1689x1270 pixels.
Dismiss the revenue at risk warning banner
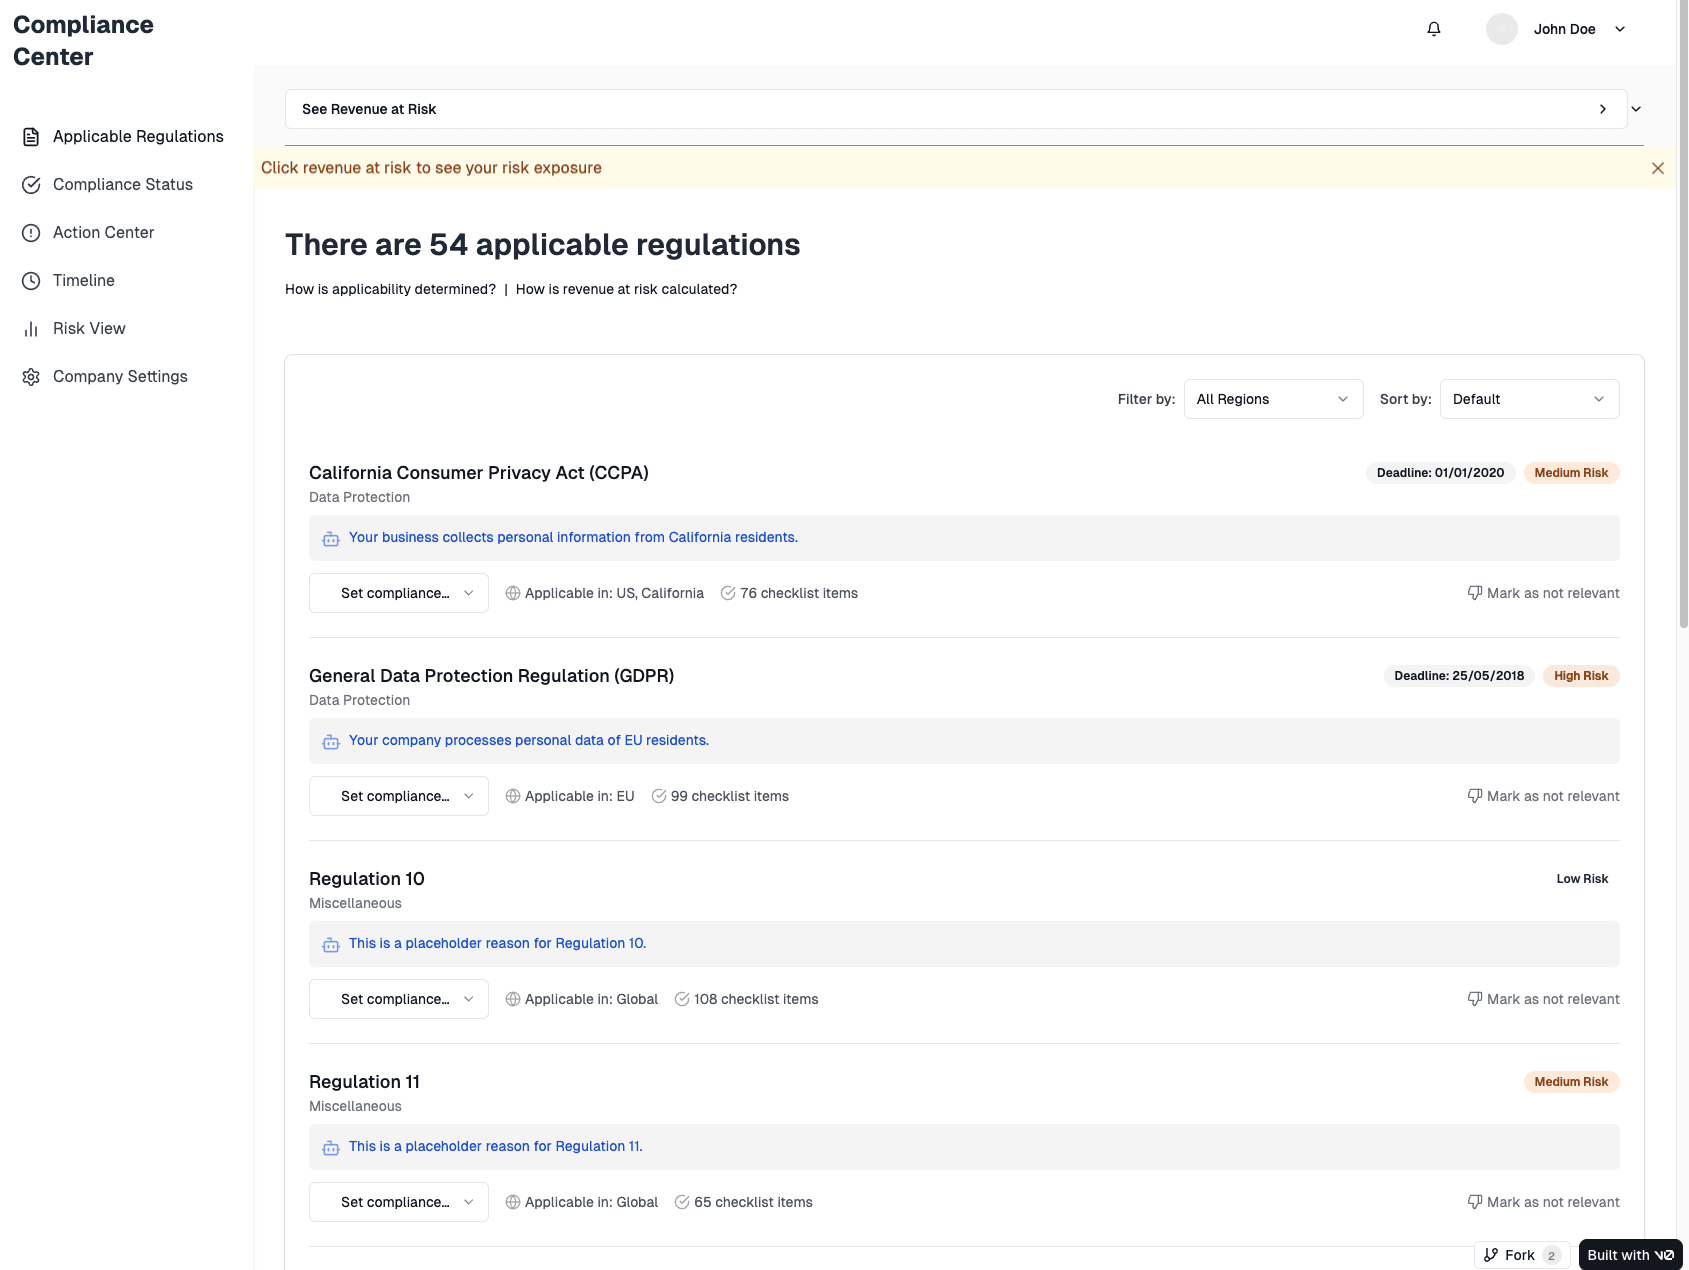(x=1658, y=168)
